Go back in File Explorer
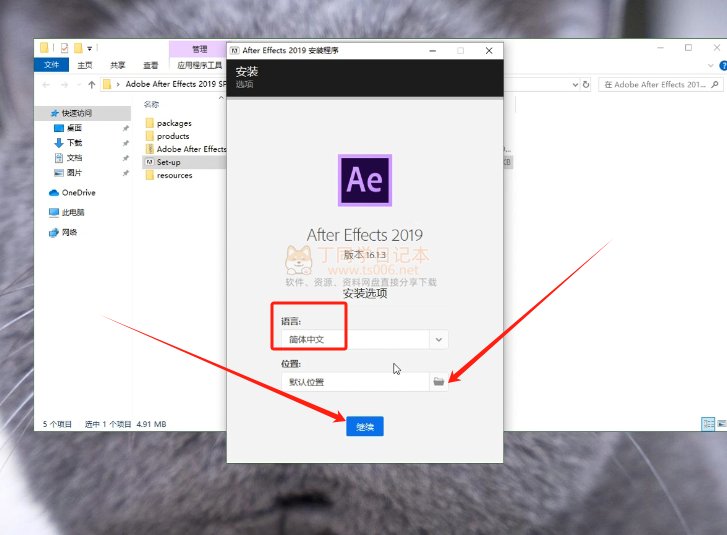 (x=46, y=84)
